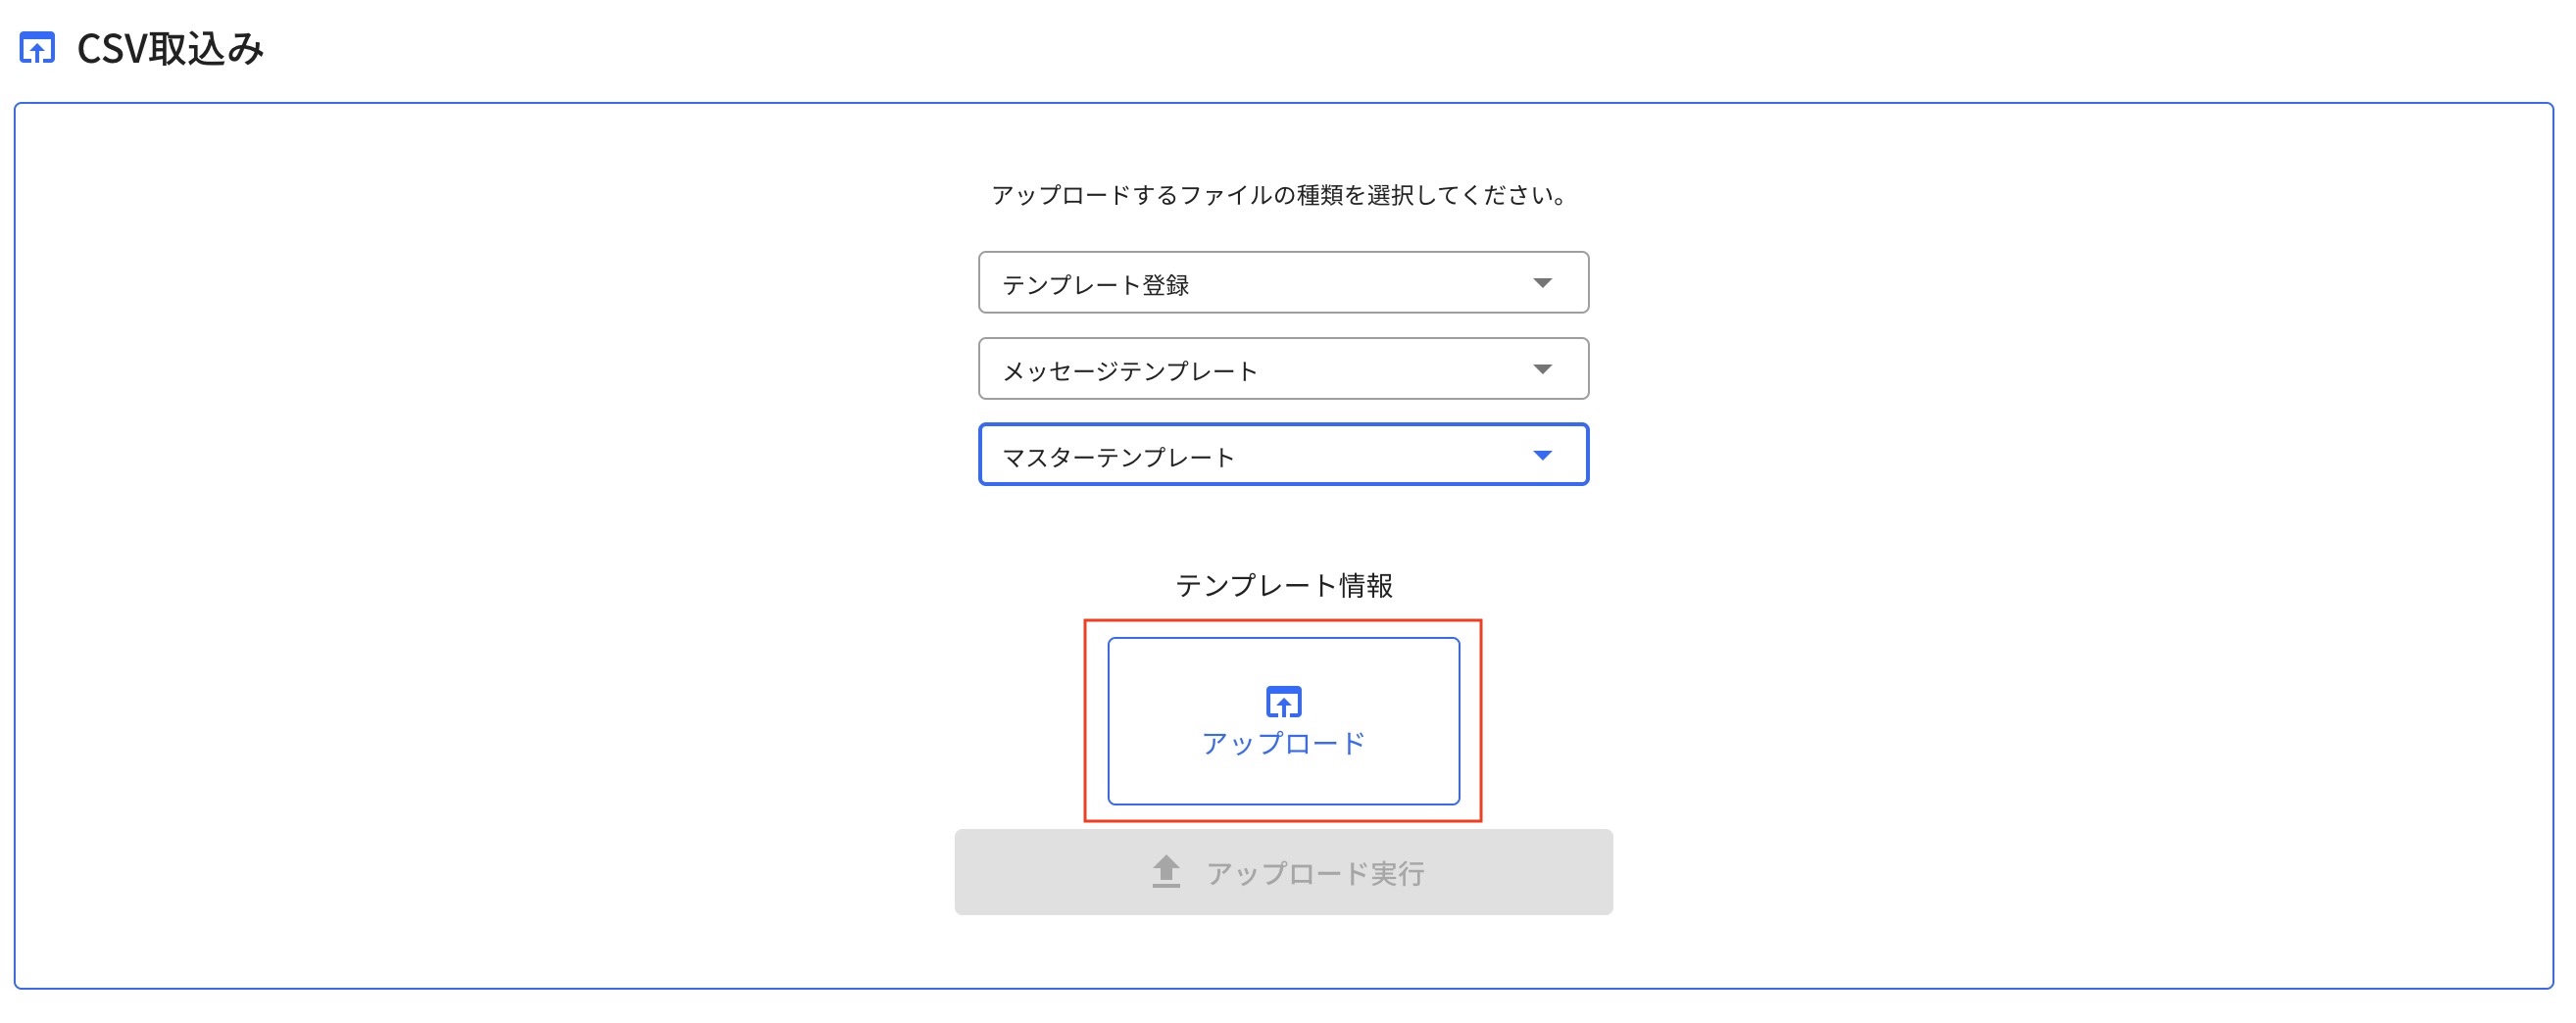Viewport: 2576px width, 1023px height.
Task: Click the caret arrow on テンプレート登録 selector
Action: pyautogui.click(x=1543, y=282)
